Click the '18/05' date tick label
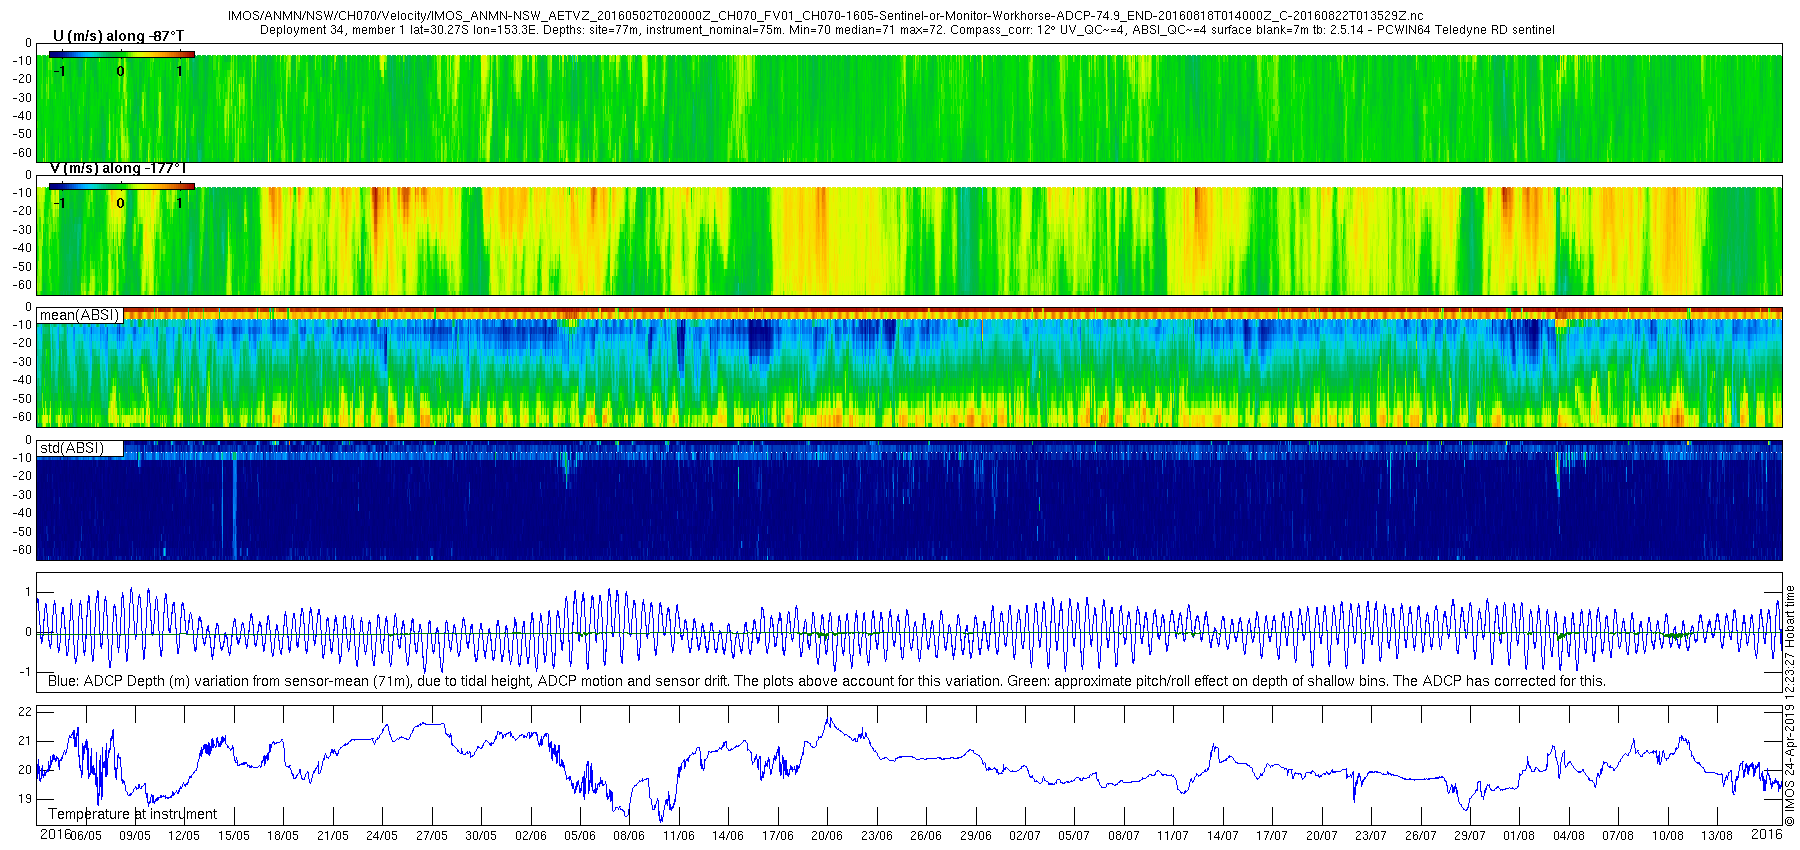 pos(283,836)
